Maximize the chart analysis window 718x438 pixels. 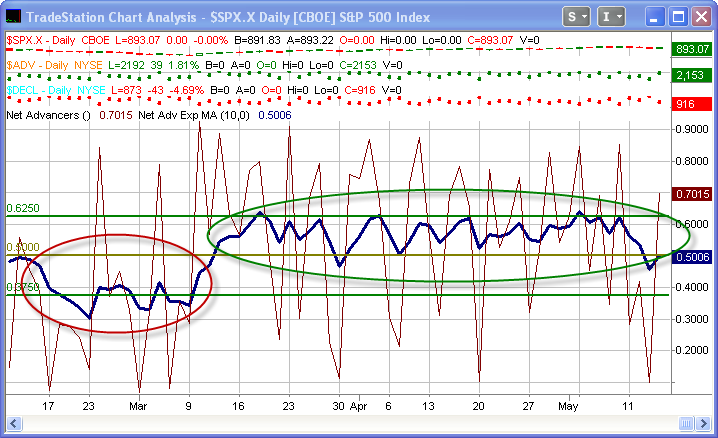coord(678,17)
